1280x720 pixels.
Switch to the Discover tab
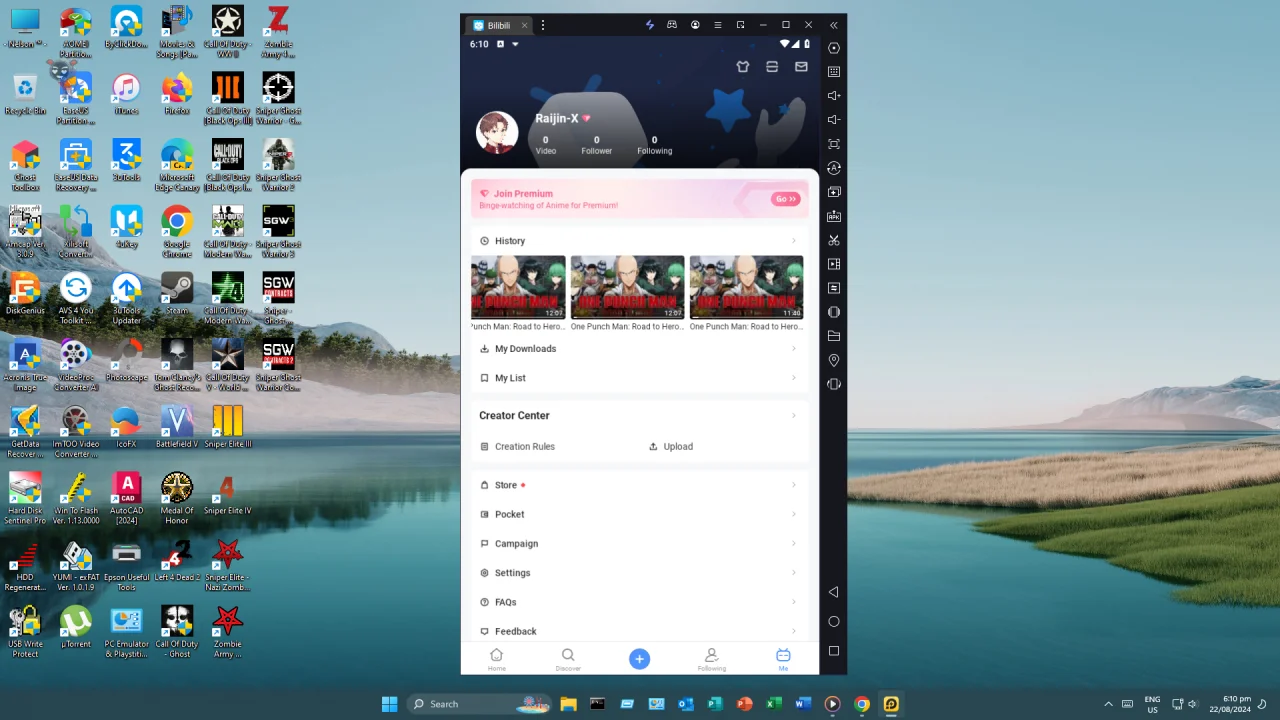pos(568,659)
